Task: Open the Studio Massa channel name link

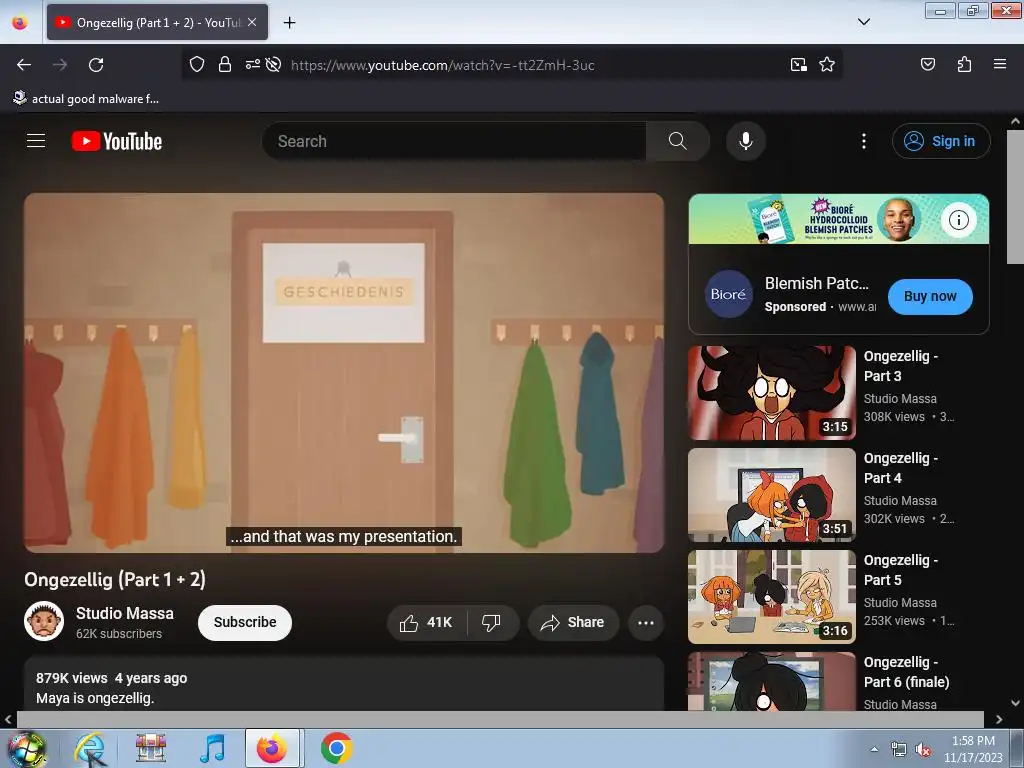Action: coord(125,613)
